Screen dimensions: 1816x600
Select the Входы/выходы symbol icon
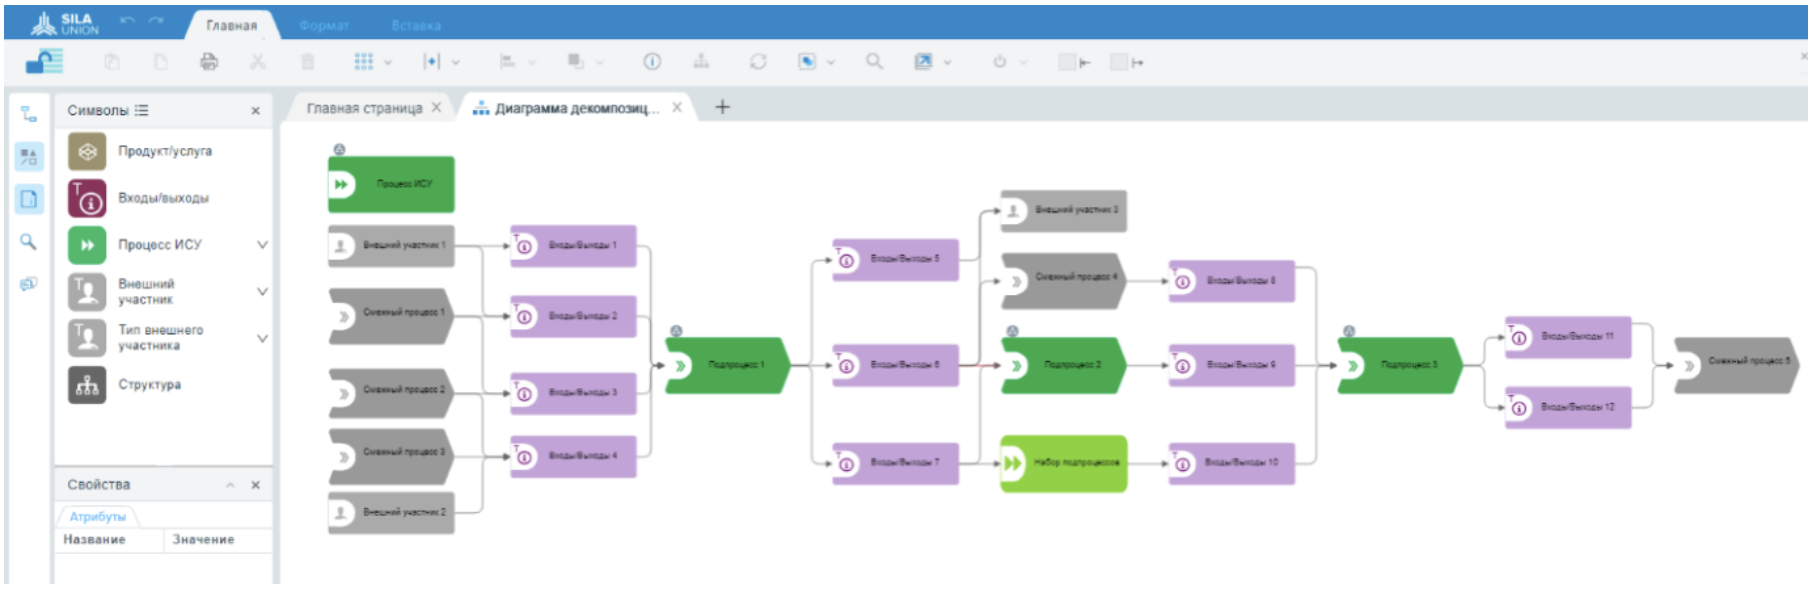(x=87, y=199)
